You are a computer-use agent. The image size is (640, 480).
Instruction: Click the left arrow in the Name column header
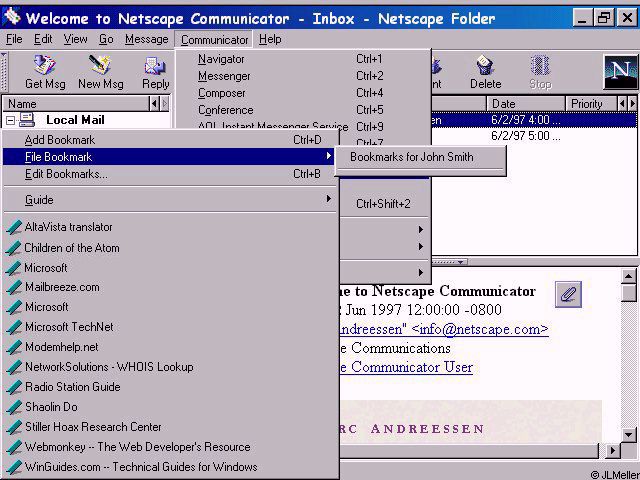pos(154,104)
